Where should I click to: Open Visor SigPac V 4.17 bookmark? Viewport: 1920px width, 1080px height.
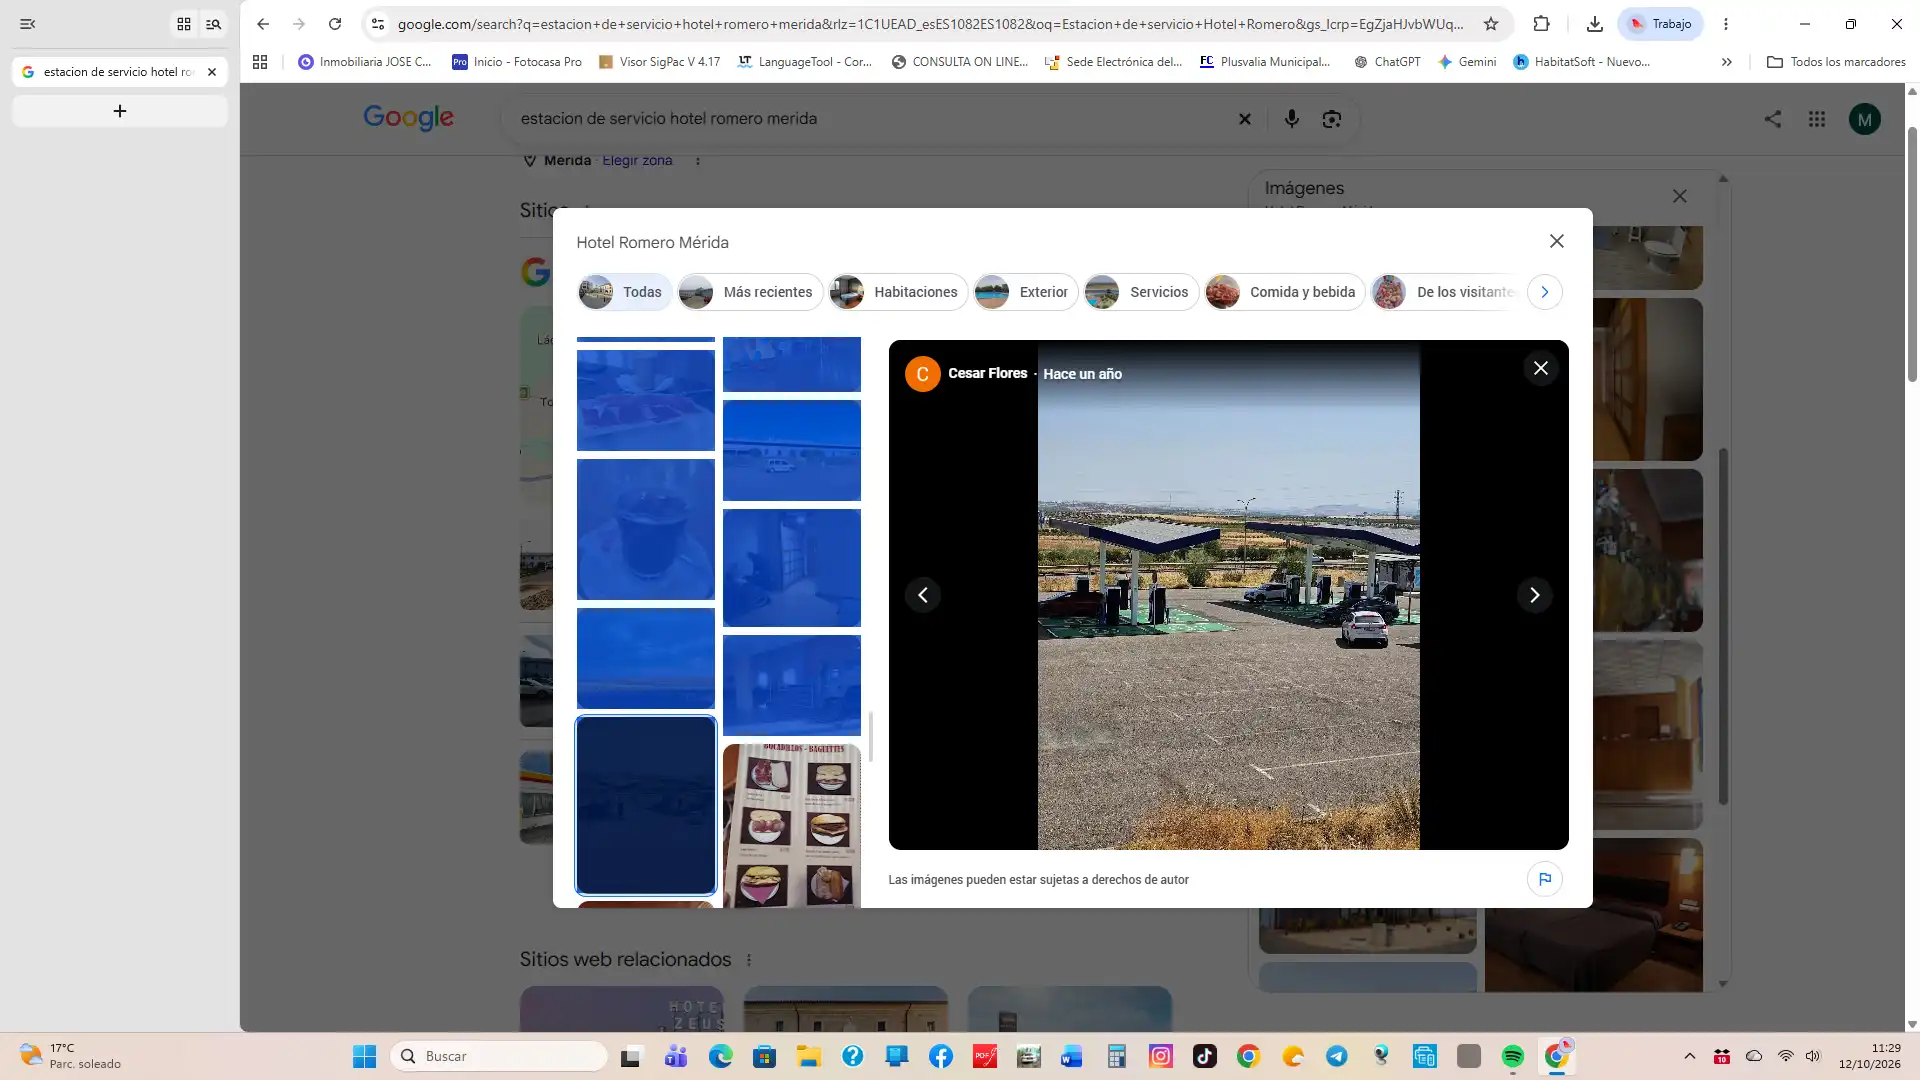click(x=659, y=62)
